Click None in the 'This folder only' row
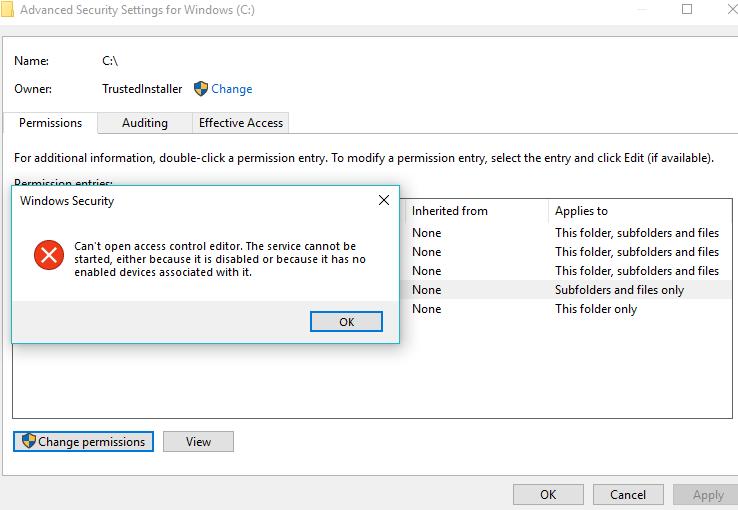This screenshot has width=738, height=510. click(x=426, y=309)
